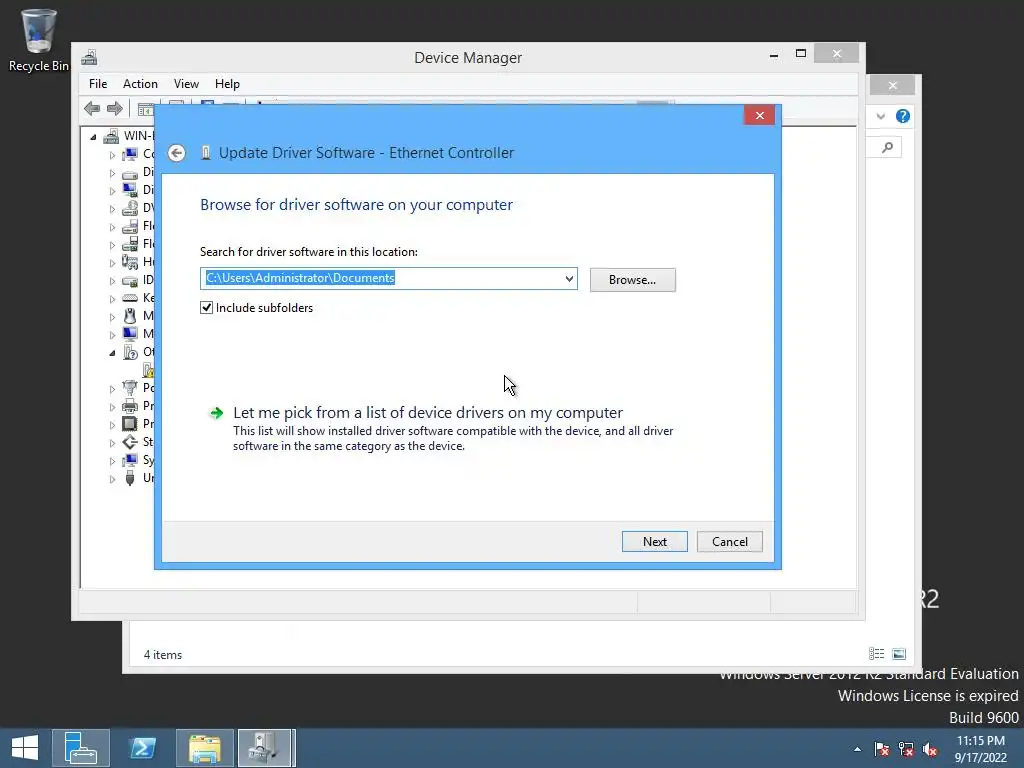Expand the Disk drives node
Image resolution: width=1024 pixels, height=768 pixels.
click(112, 174)
